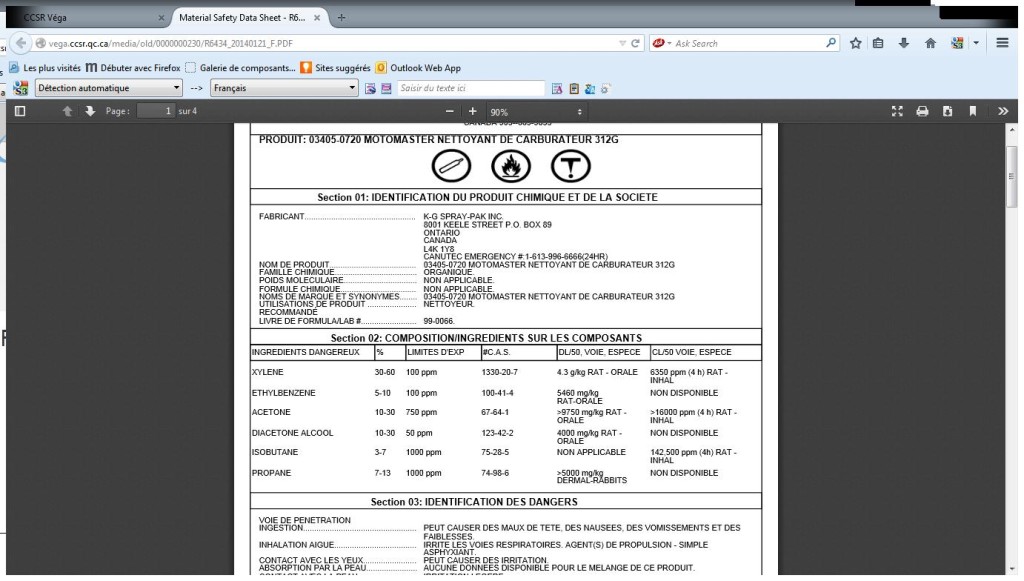Image resolution: width=1024 pixels, height=581 pixels.
Task: Go to next PDF page arrow
Action: 90,112
